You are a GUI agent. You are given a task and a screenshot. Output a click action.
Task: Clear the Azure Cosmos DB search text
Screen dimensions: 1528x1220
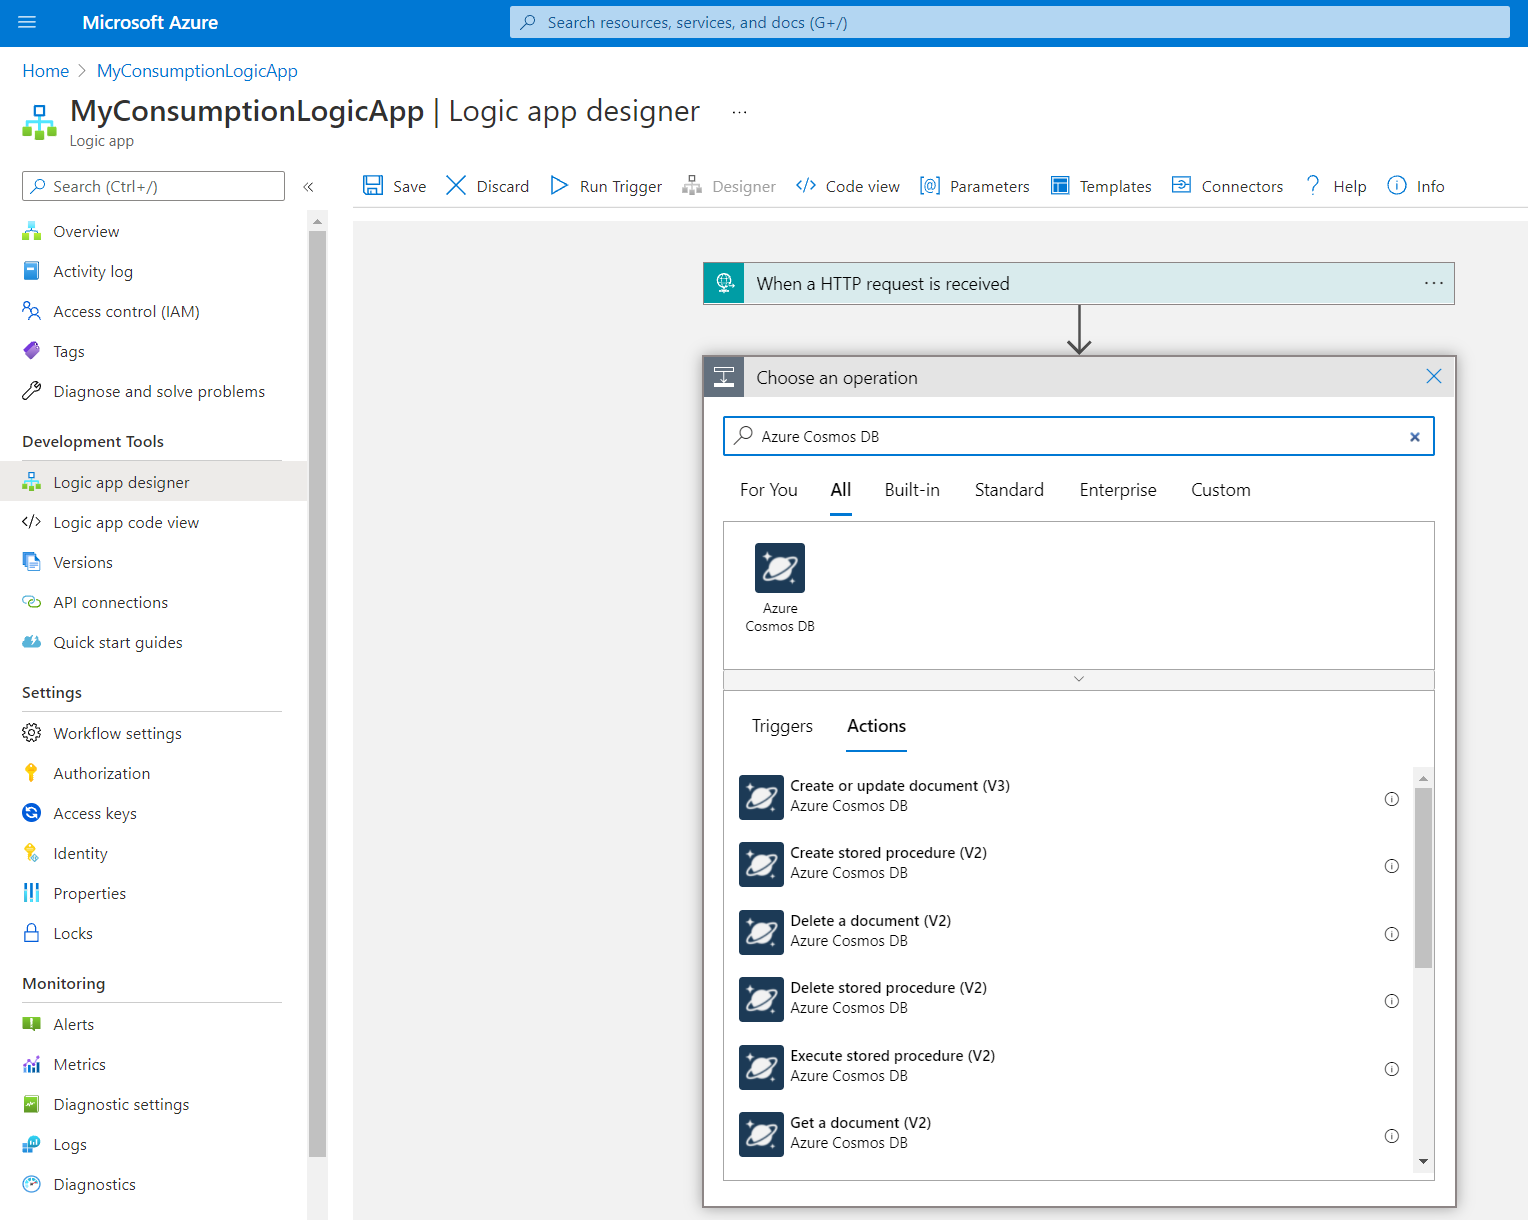tap(1415, 437)
